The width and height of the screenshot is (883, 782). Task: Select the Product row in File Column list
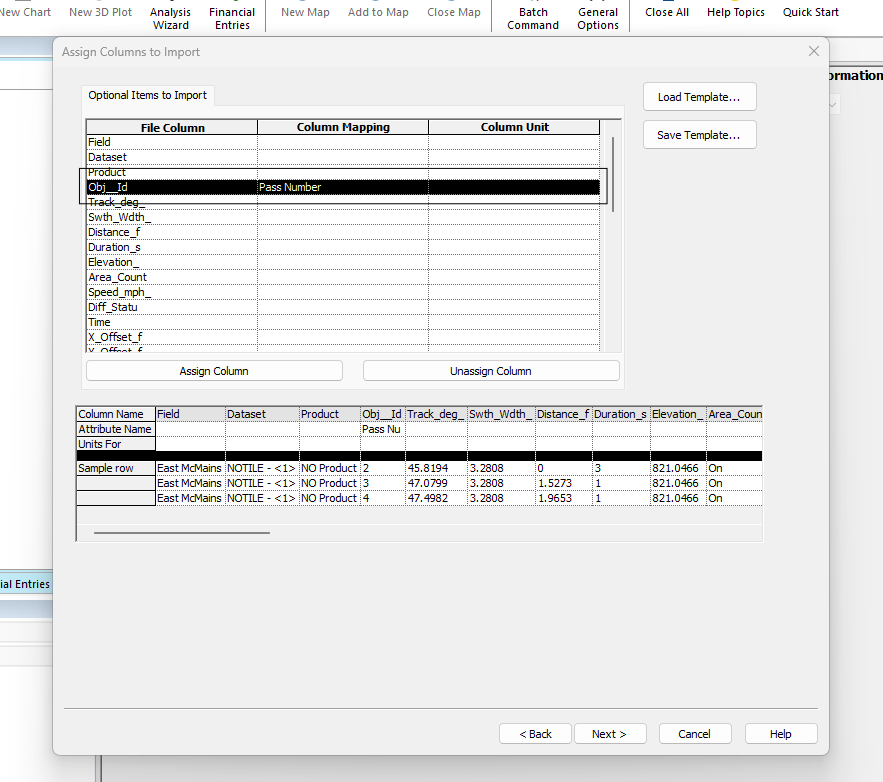click(x=343, y=172)
